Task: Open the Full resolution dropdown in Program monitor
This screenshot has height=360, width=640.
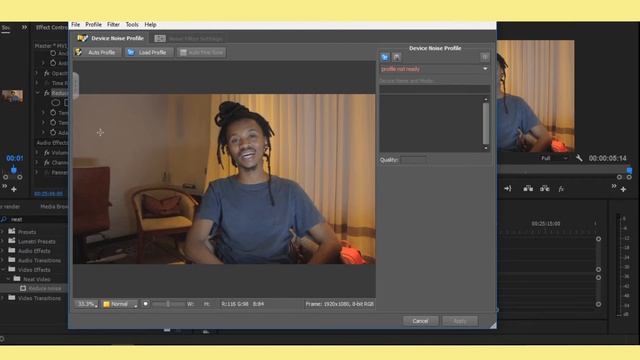Action: click(x=553, y=158)
